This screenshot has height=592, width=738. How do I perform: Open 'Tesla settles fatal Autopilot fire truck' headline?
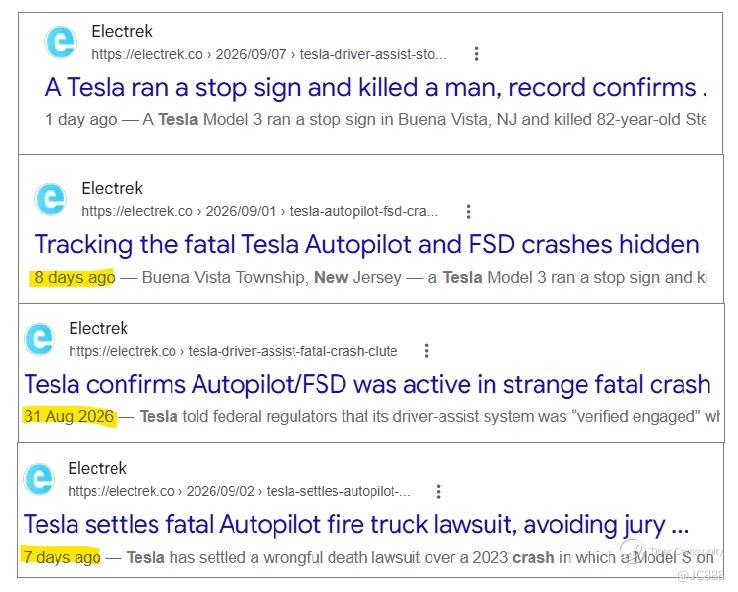click(356, 525)
